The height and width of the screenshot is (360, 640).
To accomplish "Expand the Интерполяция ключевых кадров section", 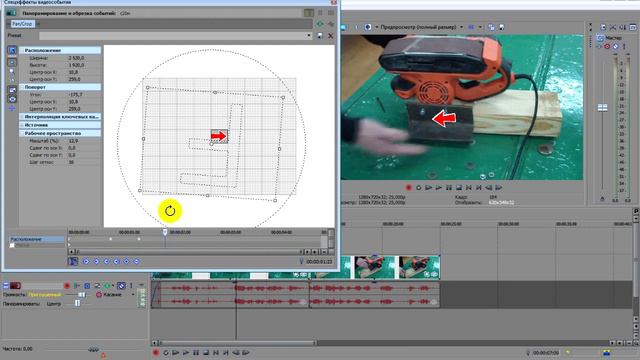I will click(x=22, y=117).
